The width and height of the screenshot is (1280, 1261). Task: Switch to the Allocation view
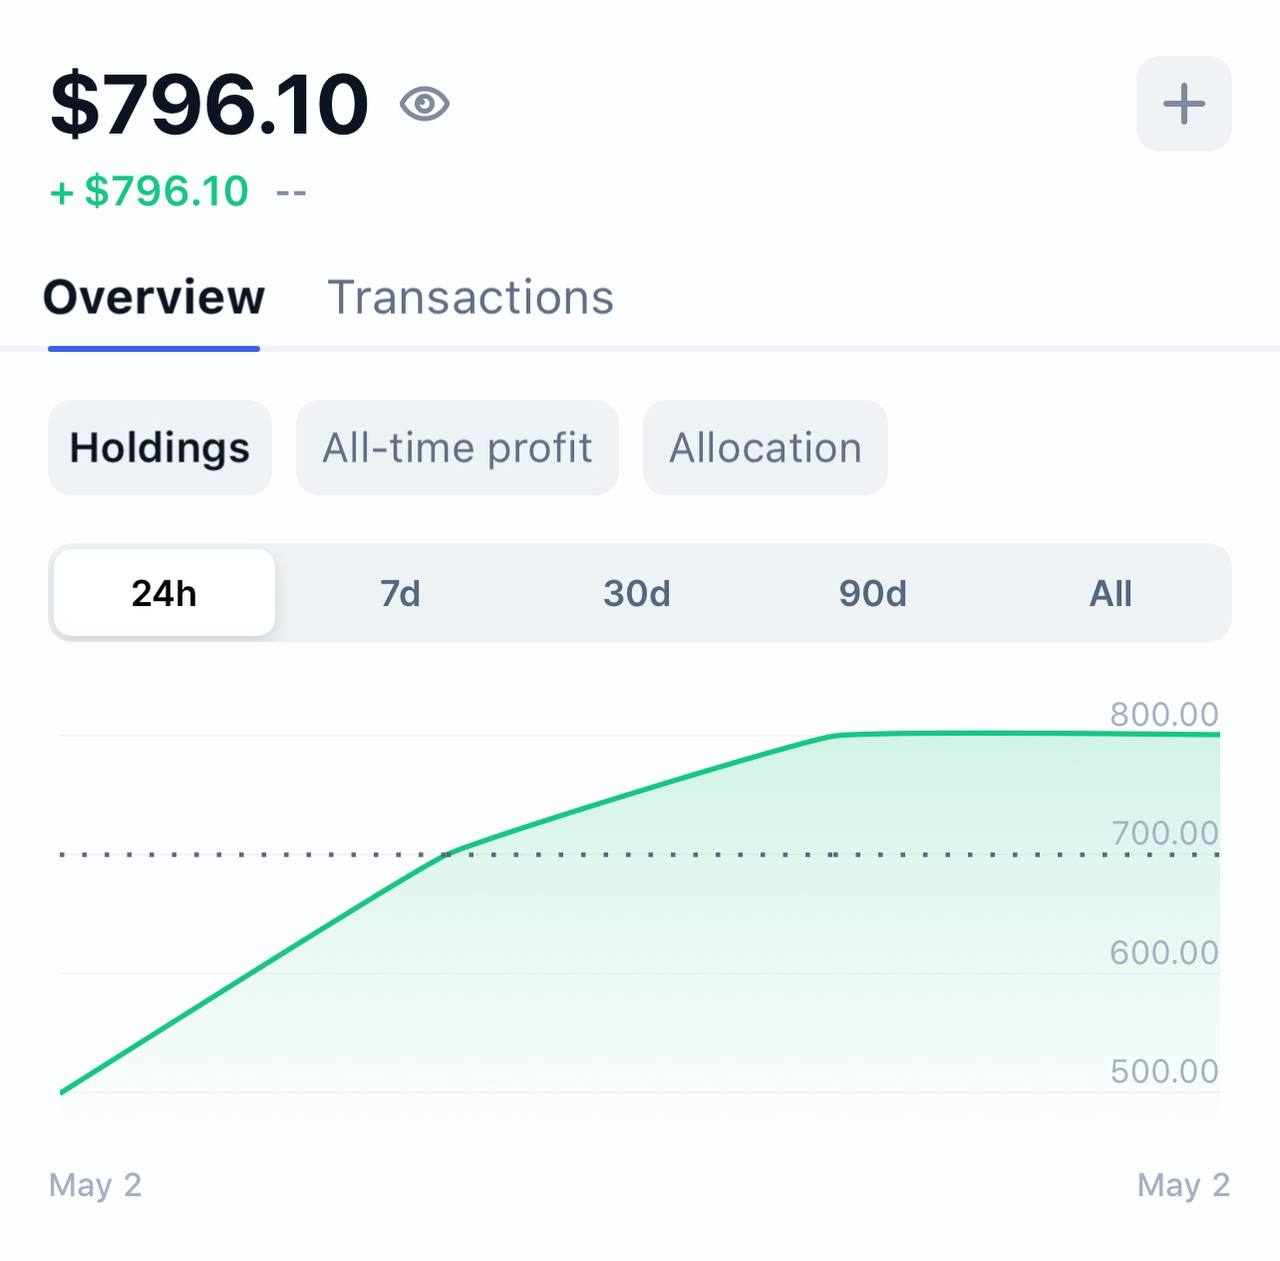[765, 448]
